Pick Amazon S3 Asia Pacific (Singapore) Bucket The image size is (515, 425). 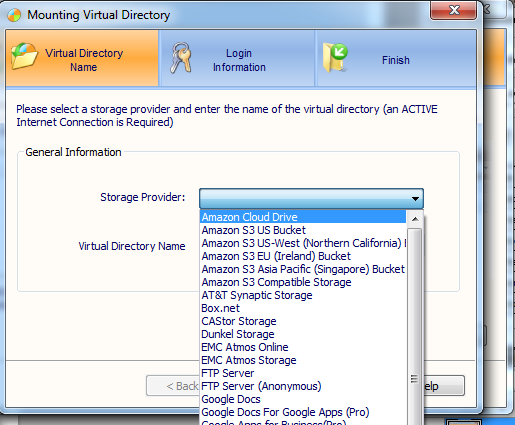click(x=303, y=269)
